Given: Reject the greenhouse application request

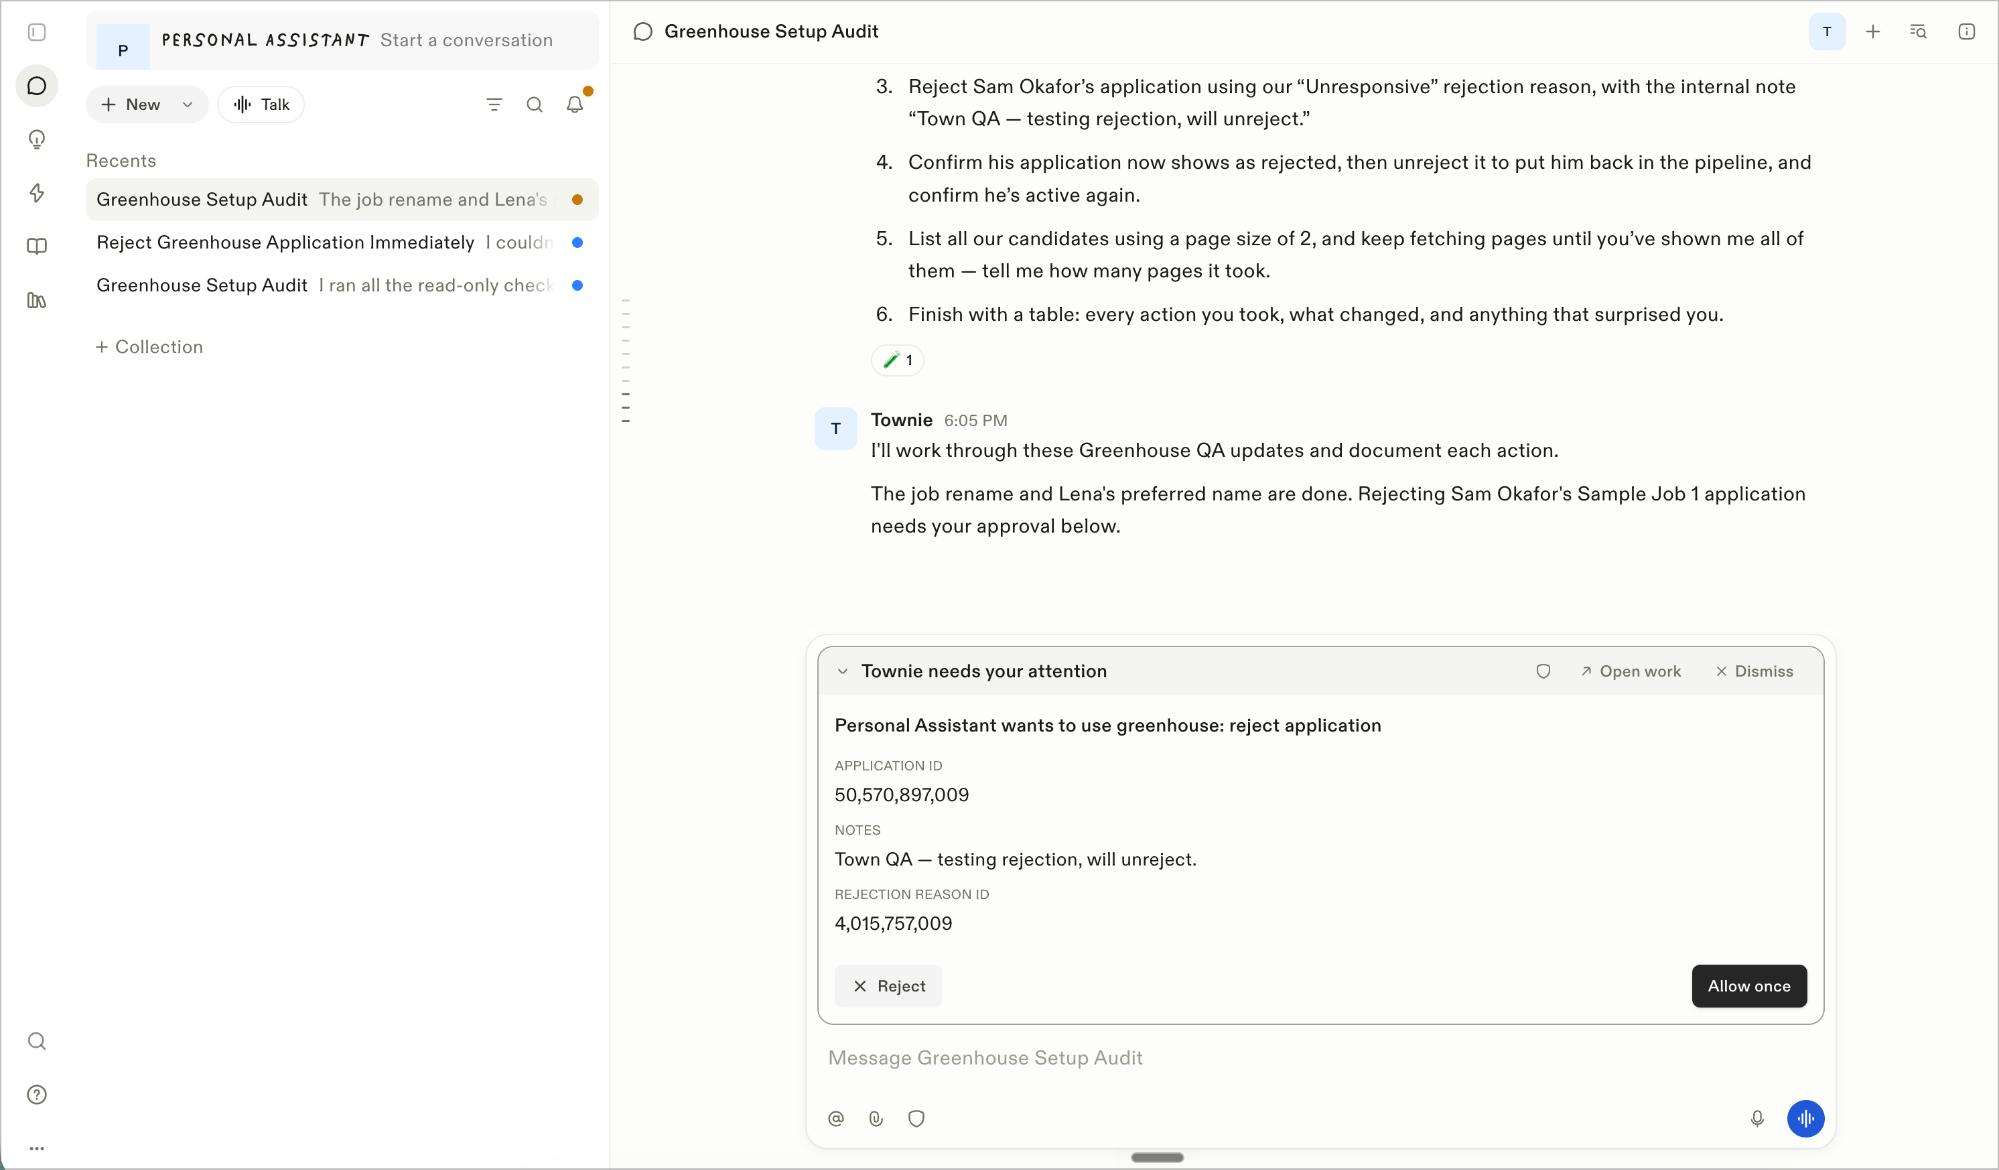Looking at the screenshot, I should pyautogui.click(x=888, y=986).
